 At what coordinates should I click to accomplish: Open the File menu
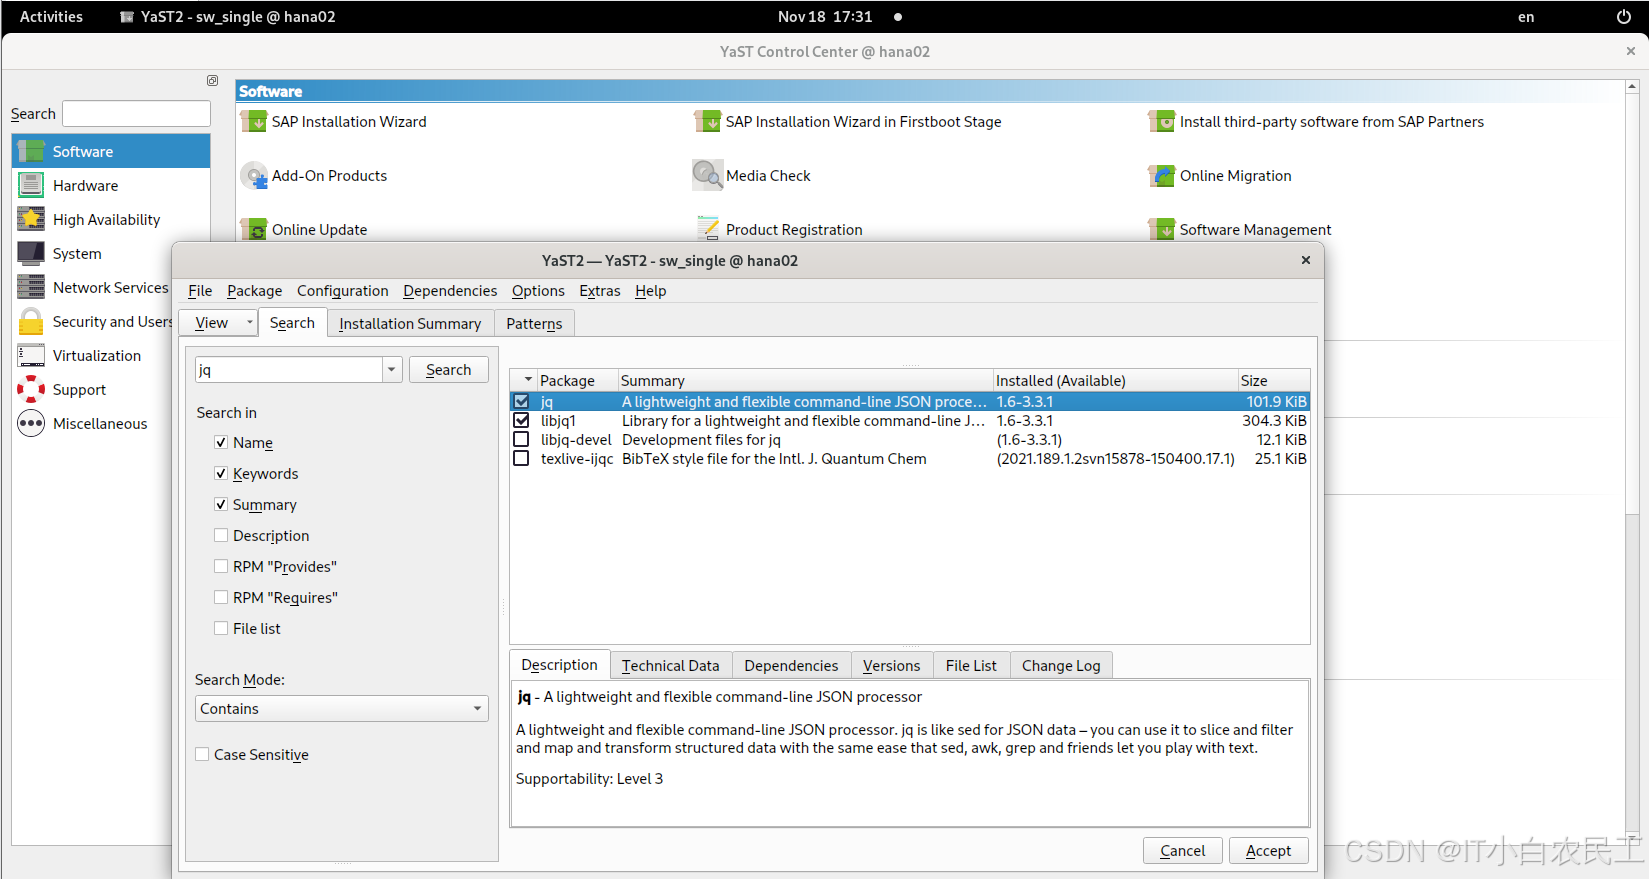pyautogui.click(x=200, y=291)
